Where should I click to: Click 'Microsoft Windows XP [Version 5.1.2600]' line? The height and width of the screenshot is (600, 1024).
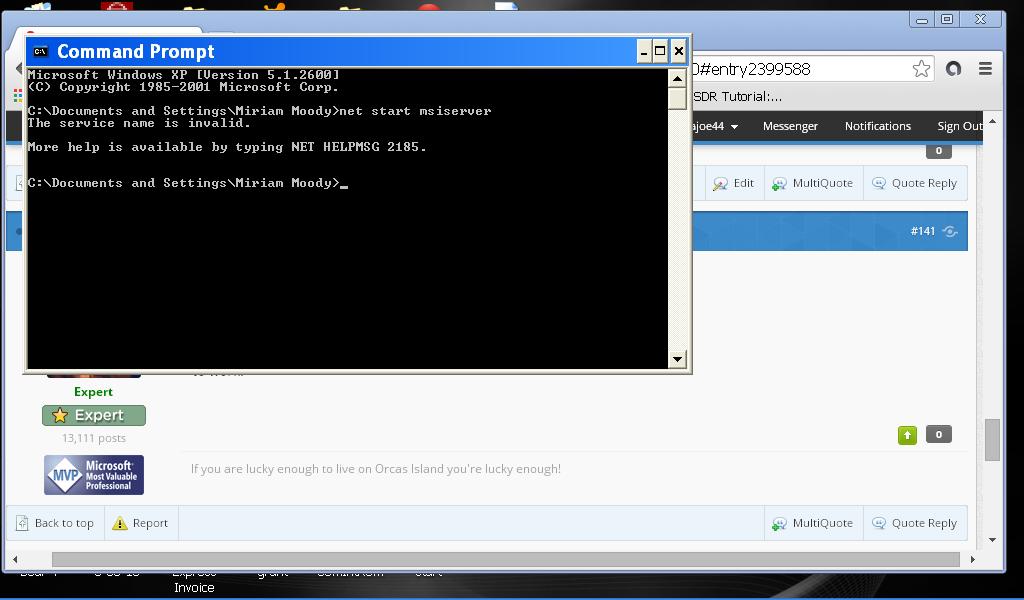click(184, 74)
